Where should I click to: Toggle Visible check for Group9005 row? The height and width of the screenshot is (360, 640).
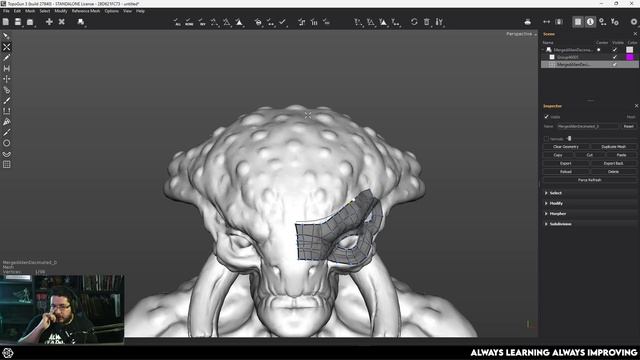tap(615, 57)
